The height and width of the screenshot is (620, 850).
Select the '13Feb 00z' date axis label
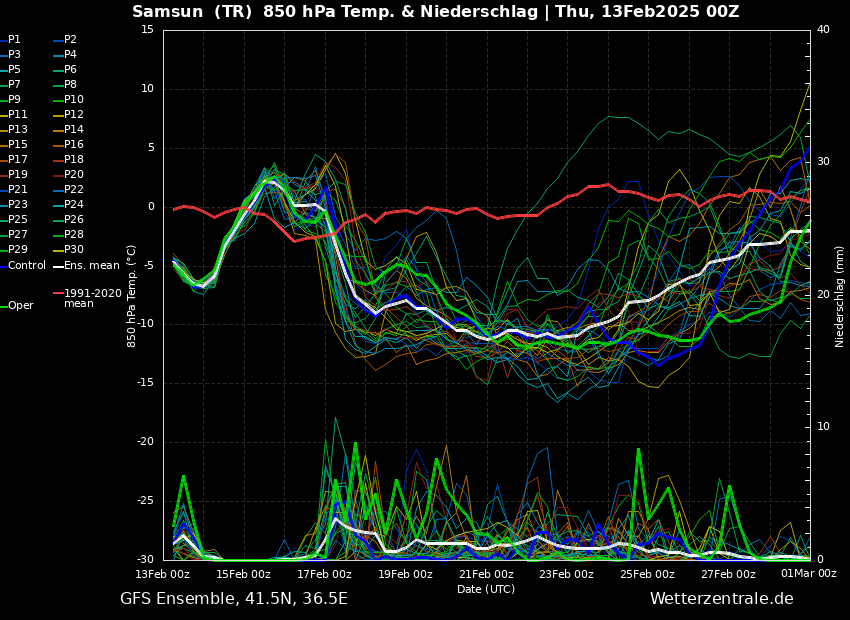tap(163, 574)
